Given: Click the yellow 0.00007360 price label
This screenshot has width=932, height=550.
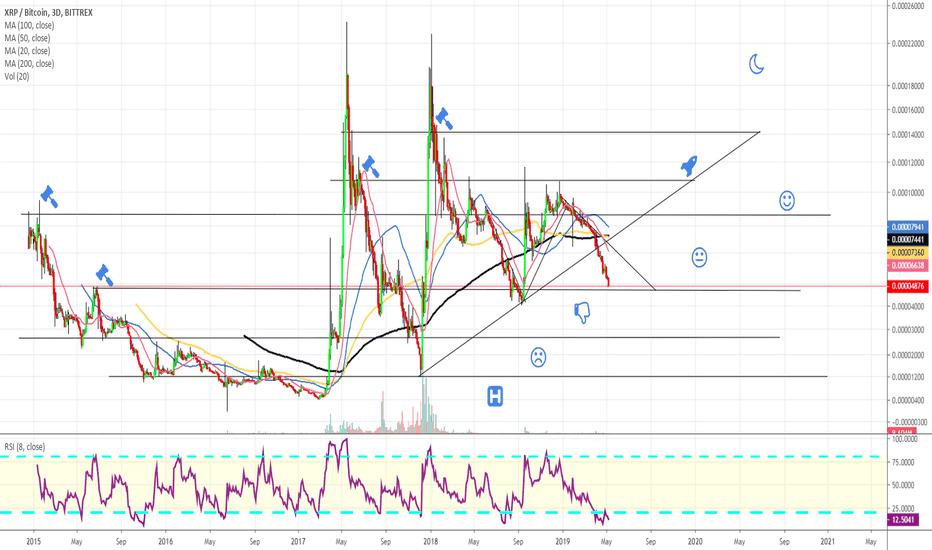Looking at the screenshot, I should tap(907, 253).
